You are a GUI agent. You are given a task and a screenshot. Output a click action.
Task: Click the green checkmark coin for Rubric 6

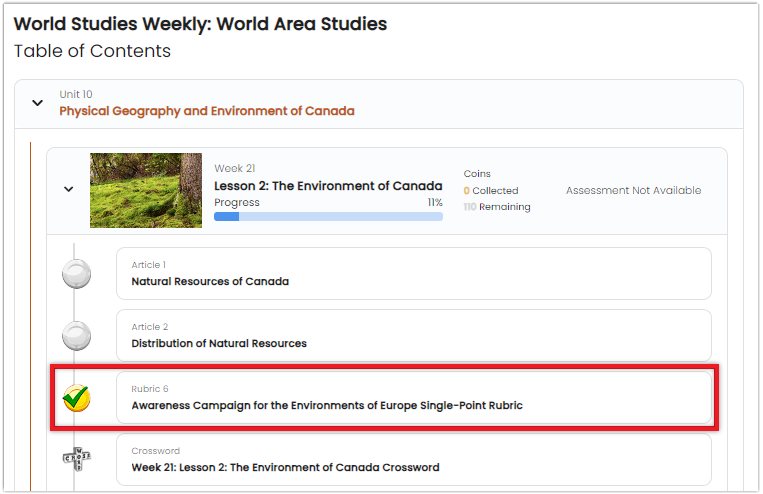76,398
